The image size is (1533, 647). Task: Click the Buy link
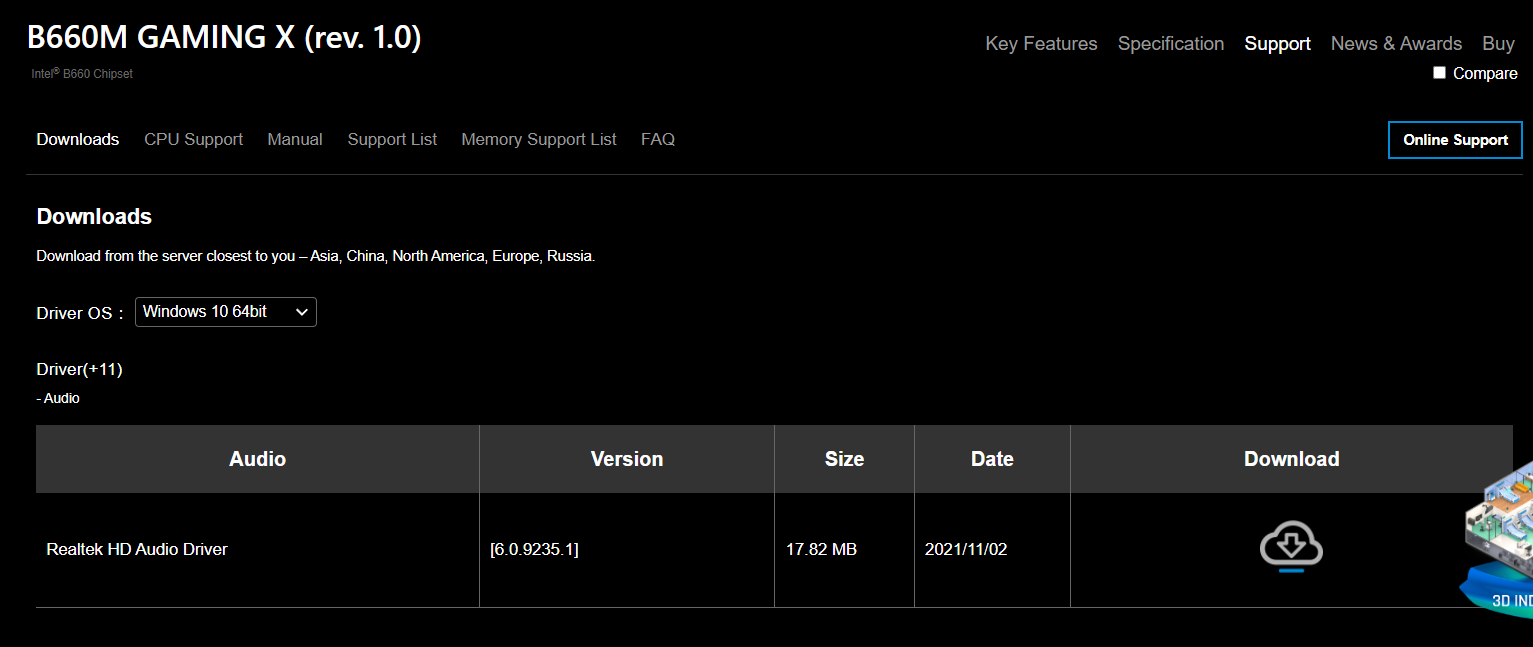click(x=1498, y=43)
